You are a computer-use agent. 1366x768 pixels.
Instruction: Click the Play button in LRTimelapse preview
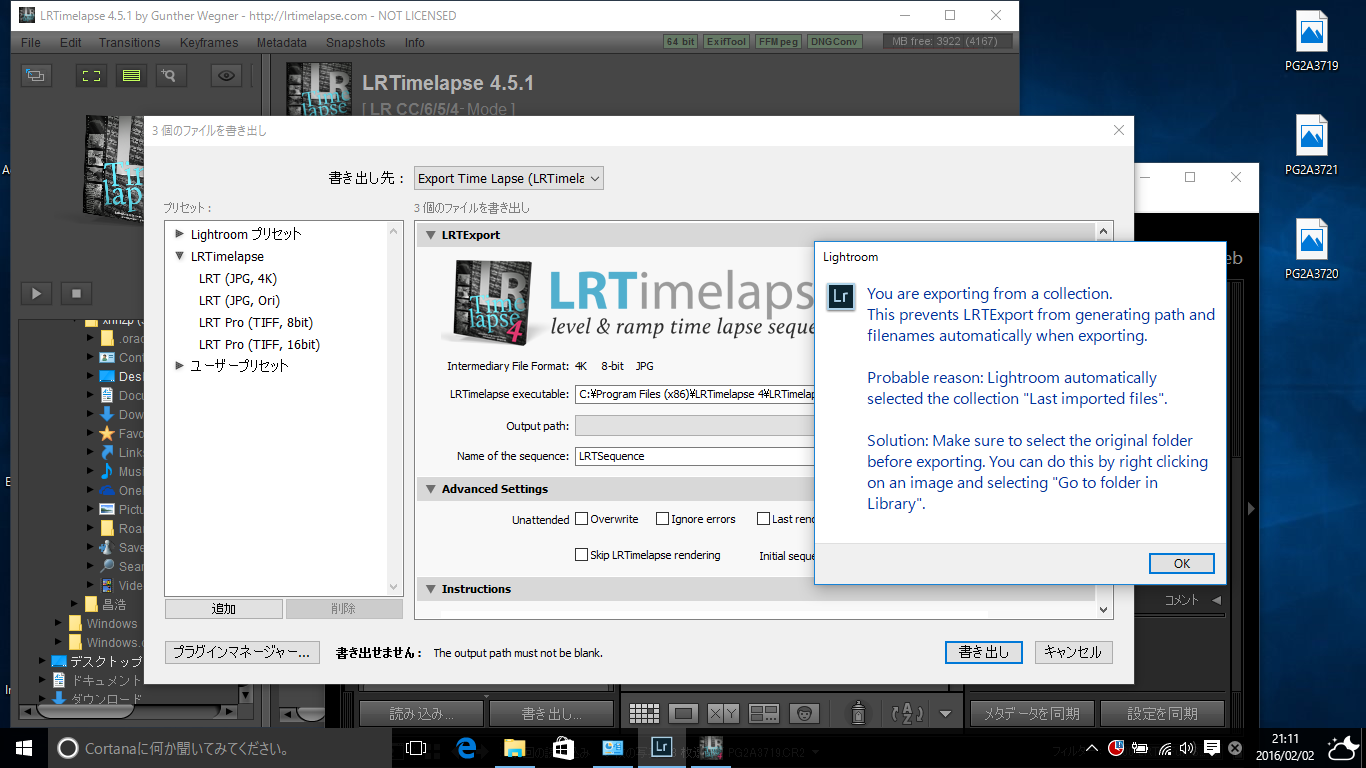click(x=37, y=293)
